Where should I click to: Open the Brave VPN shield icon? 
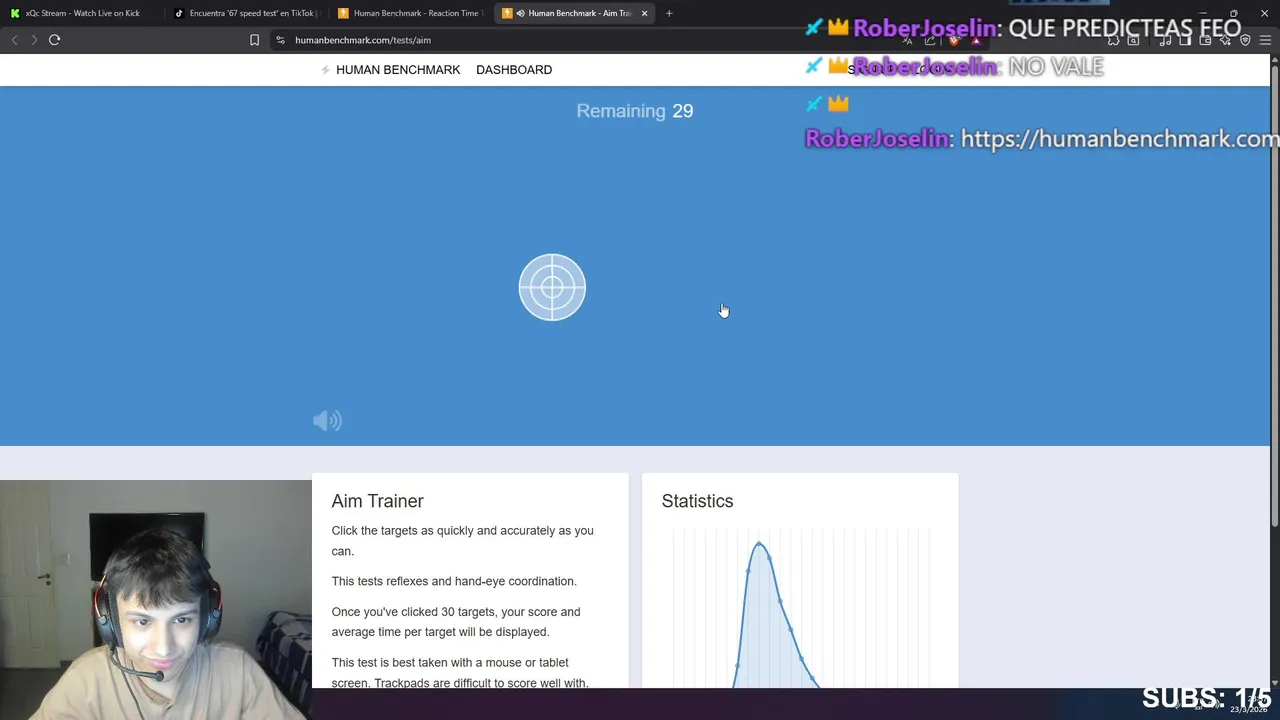click(1245, 40)
